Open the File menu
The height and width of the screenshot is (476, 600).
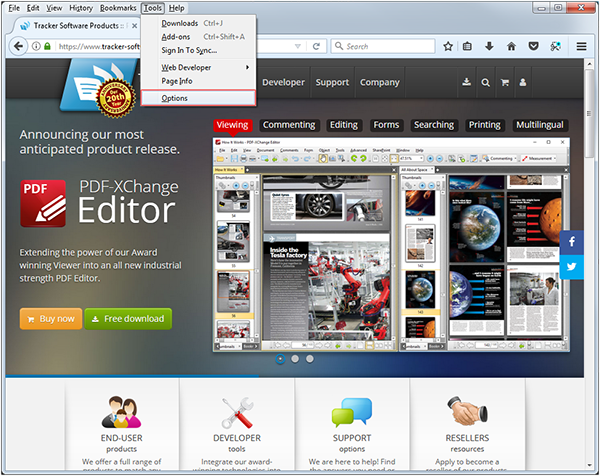point(14,8)
